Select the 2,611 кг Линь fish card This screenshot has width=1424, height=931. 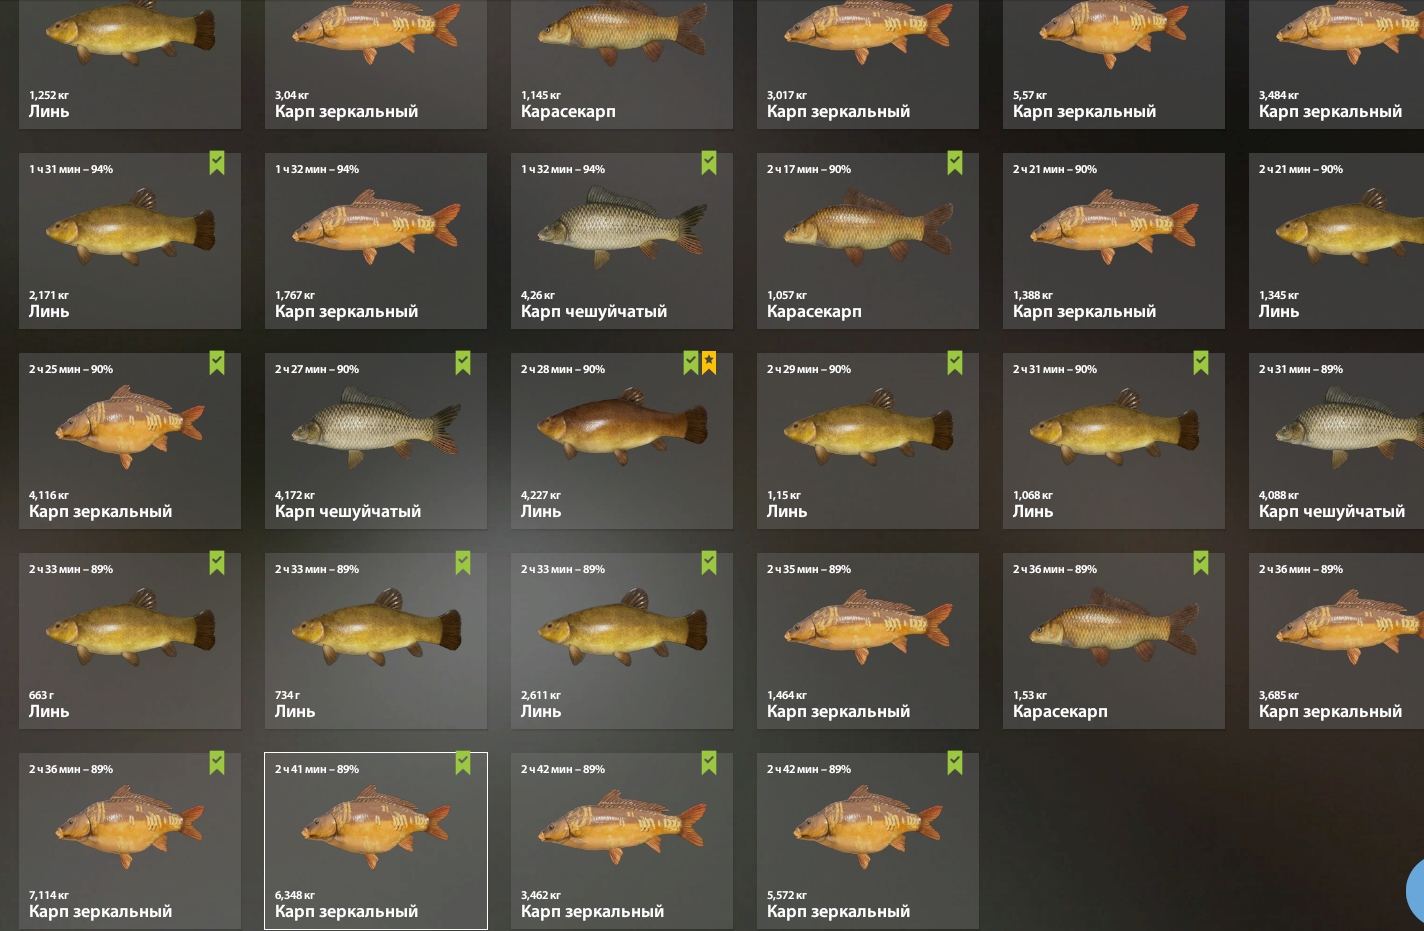[x=622, y=641]
